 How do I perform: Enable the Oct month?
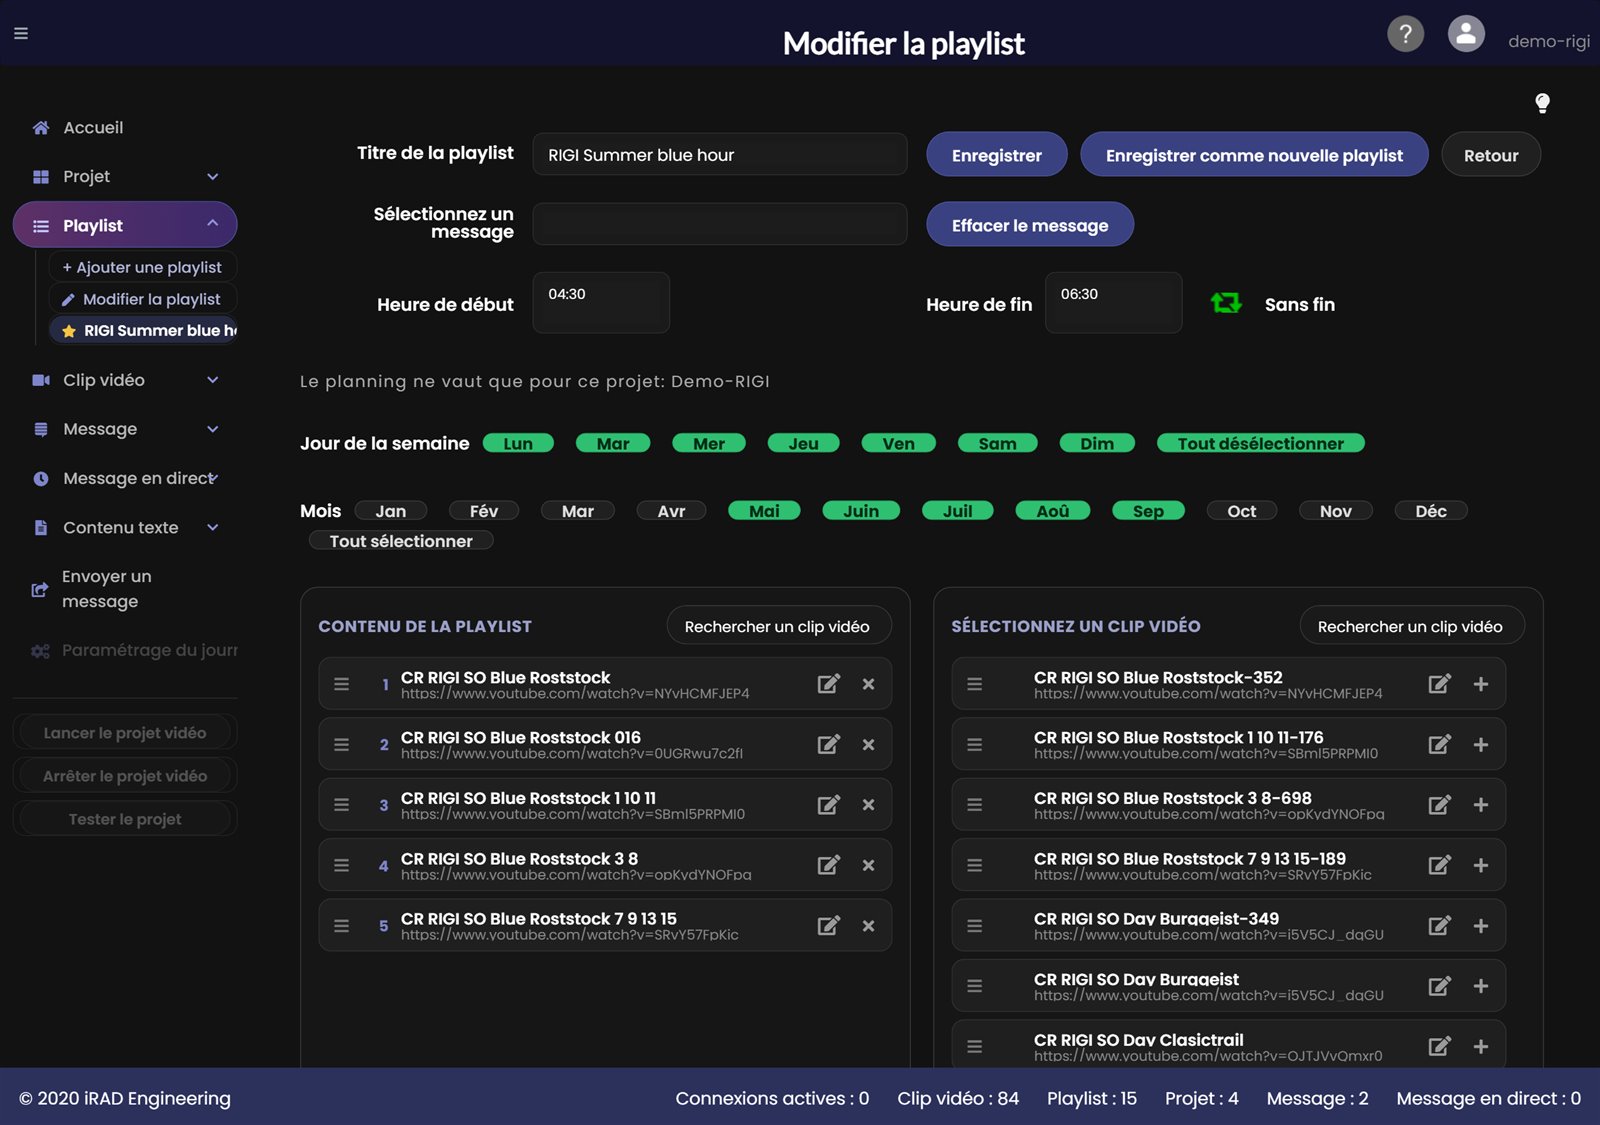1241,511
